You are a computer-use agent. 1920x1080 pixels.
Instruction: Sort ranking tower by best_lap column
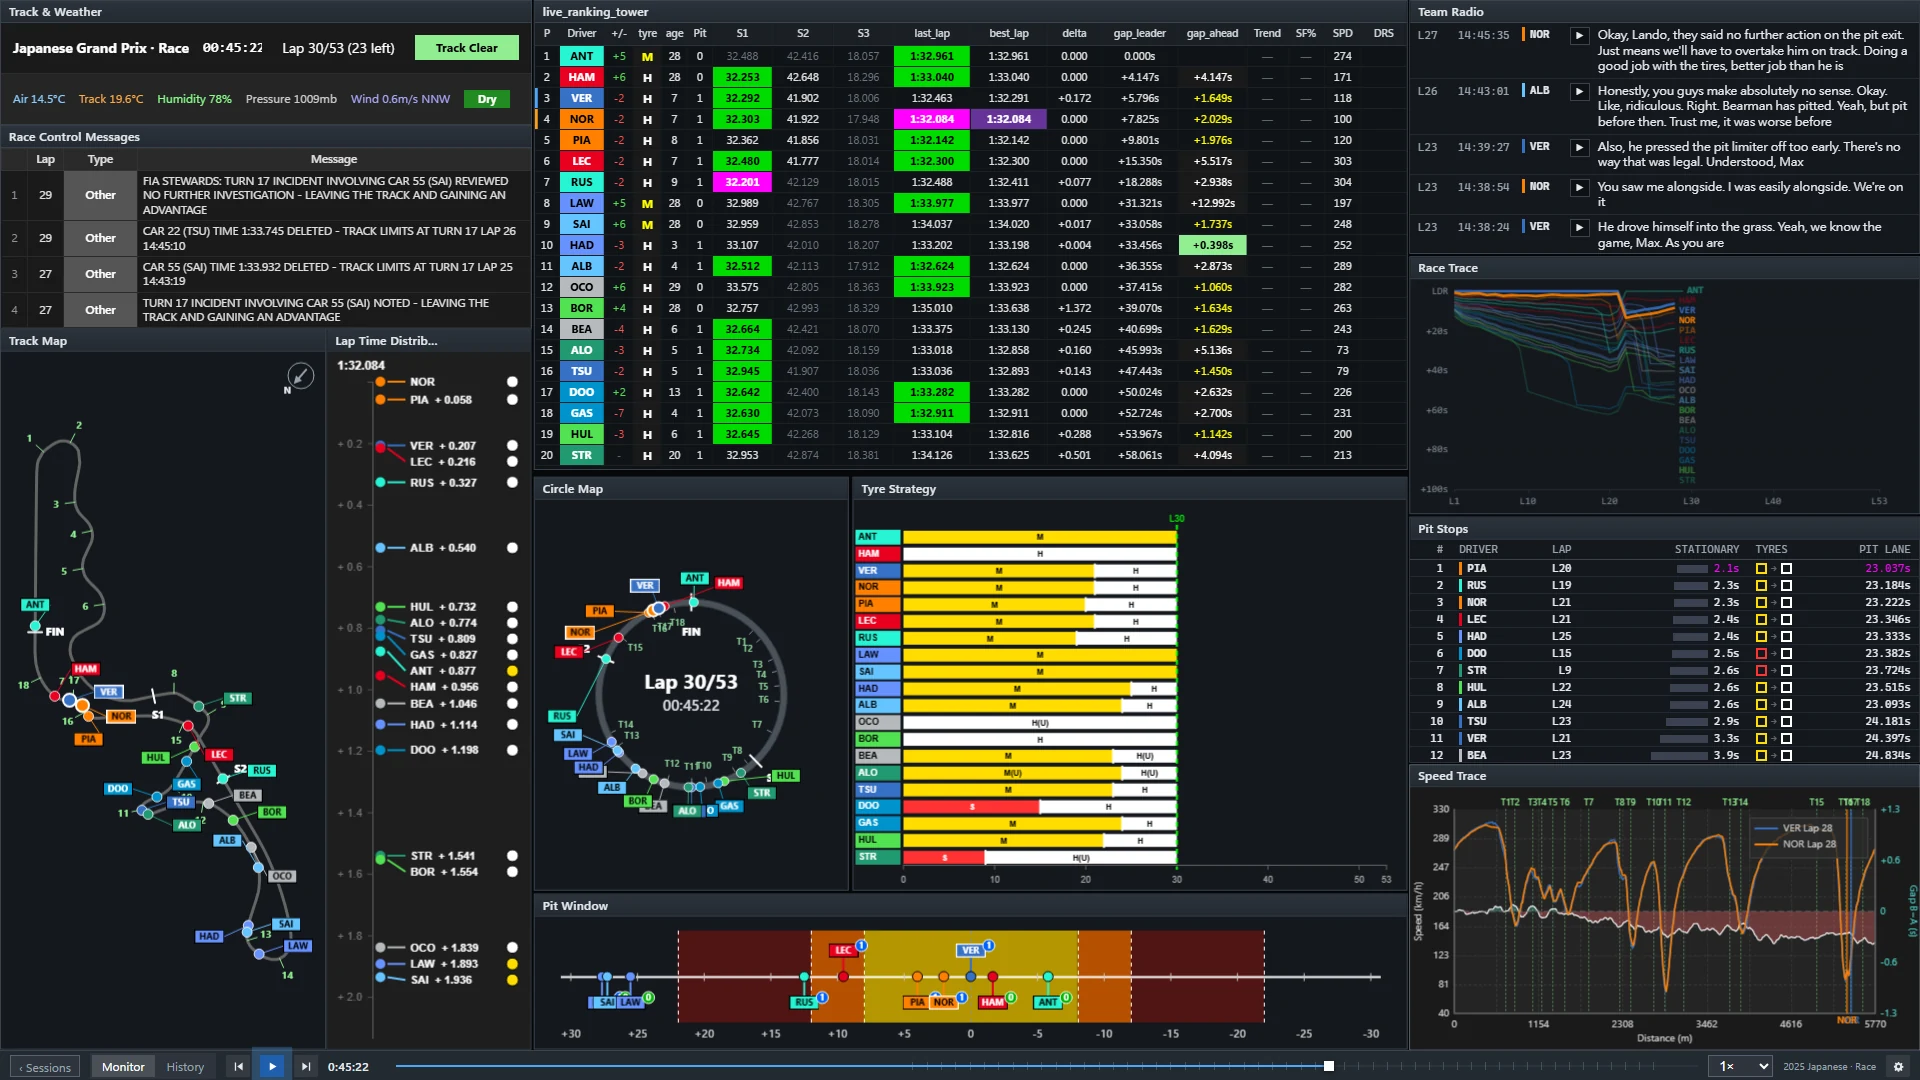[1008, 33]
